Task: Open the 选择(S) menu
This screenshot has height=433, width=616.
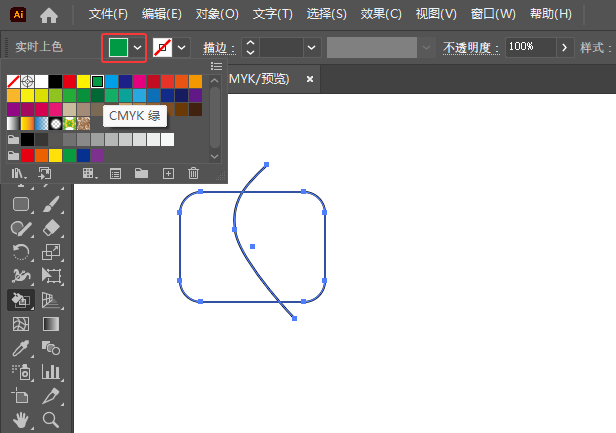Action: pyautogui.click(x=326, y=14)
